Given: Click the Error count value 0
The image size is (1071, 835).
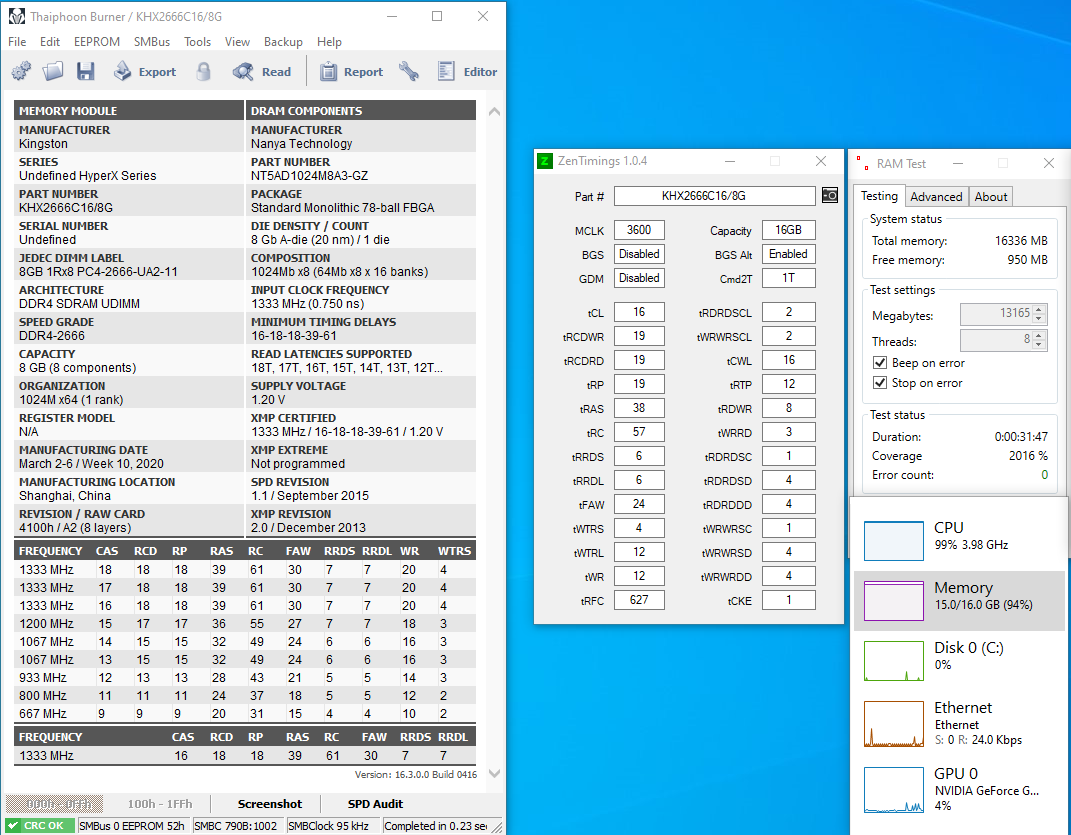Looking at the screenshot, I should (x=1044, y=475).
